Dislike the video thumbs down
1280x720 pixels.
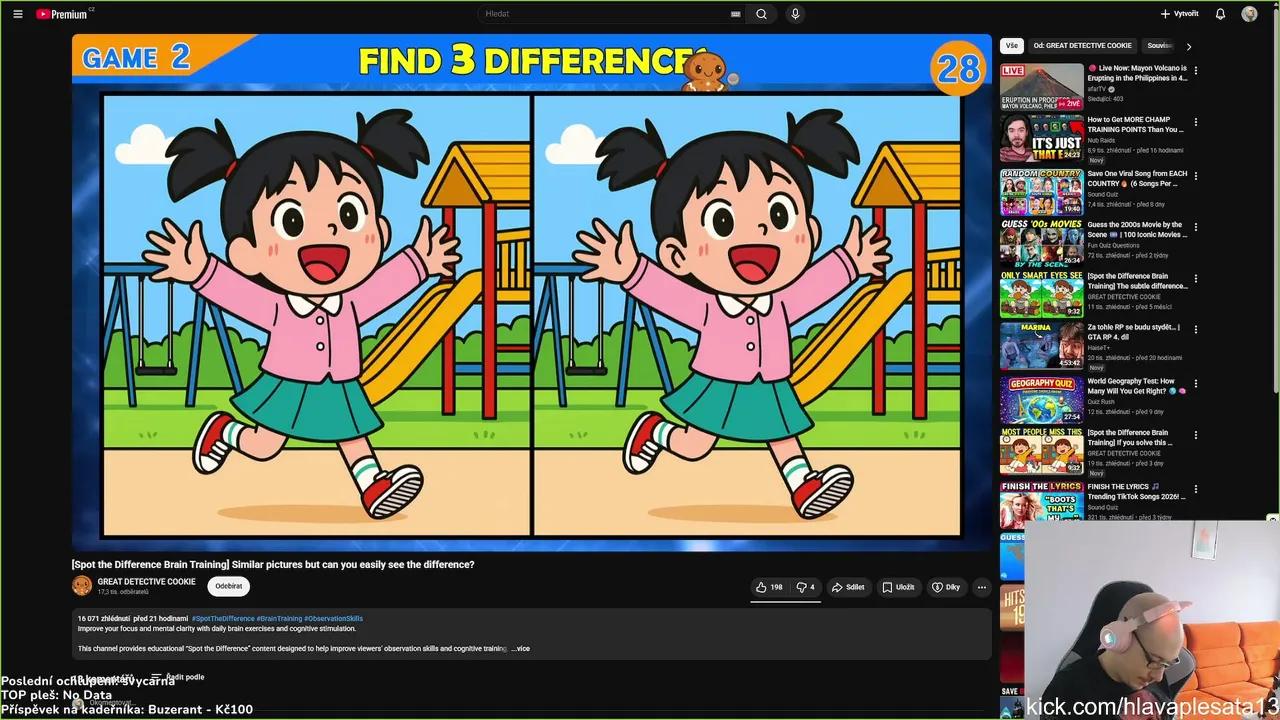[x=805, y=587]
